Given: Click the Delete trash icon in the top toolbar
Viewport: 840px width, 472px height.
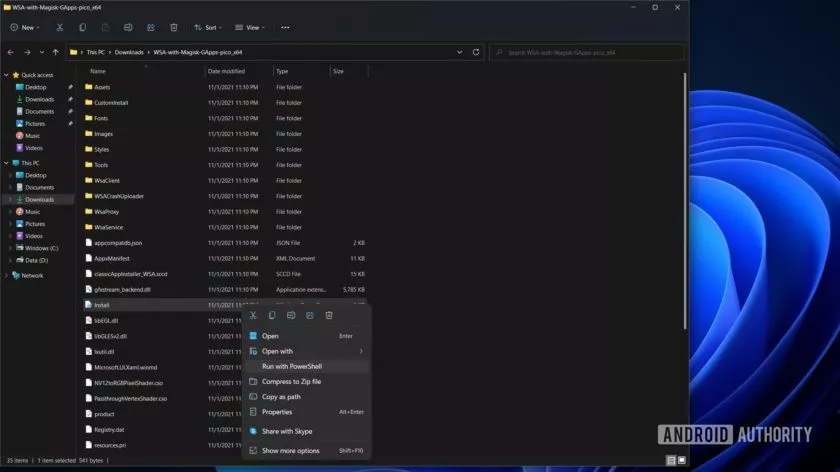Looking at the screenshot, I should (x=174, y=27).
